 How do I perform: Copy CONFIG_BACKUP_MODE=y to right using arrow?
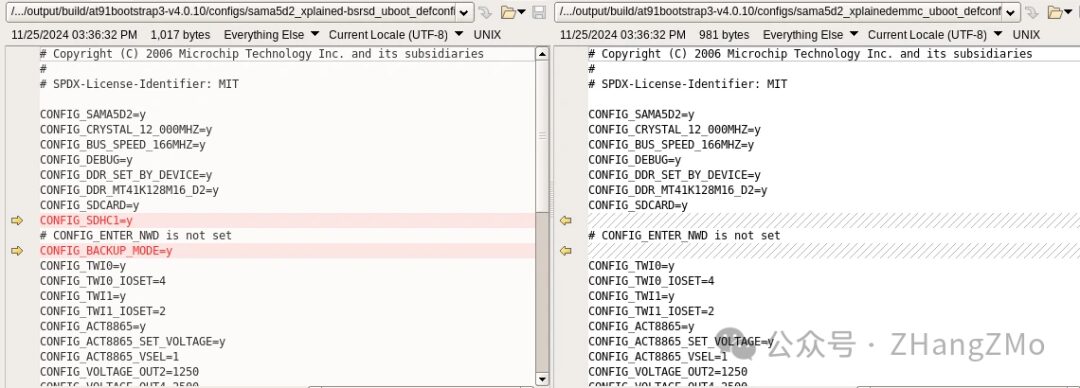coord(17,251)
